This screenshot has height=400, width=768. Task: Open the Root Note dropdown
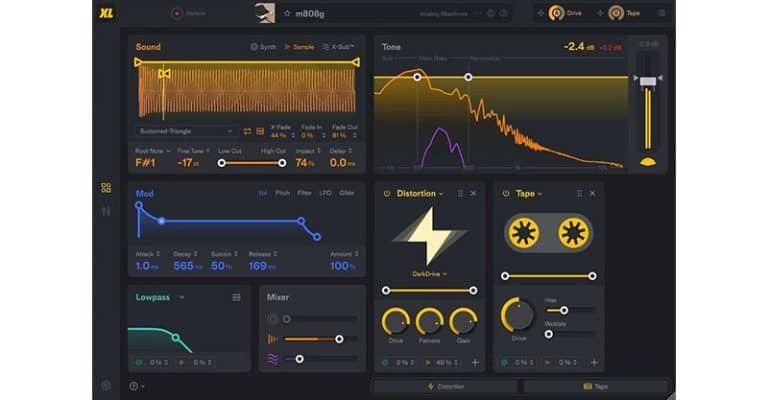(153, 151)
